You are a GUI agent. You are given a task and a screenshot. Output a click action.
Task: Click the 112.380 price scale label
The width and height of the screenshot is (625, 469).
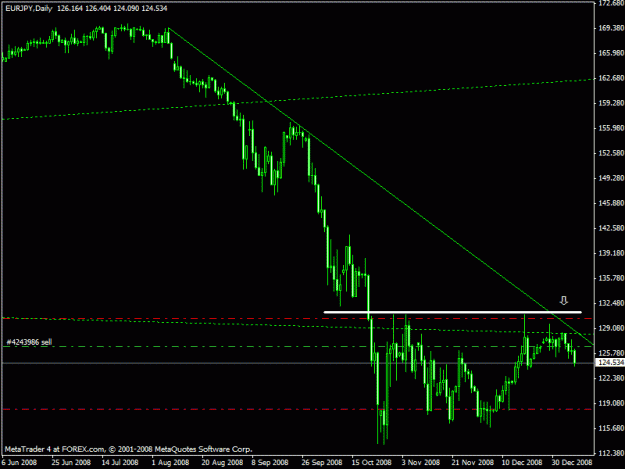pyautogui.click(x=611, y=453)
